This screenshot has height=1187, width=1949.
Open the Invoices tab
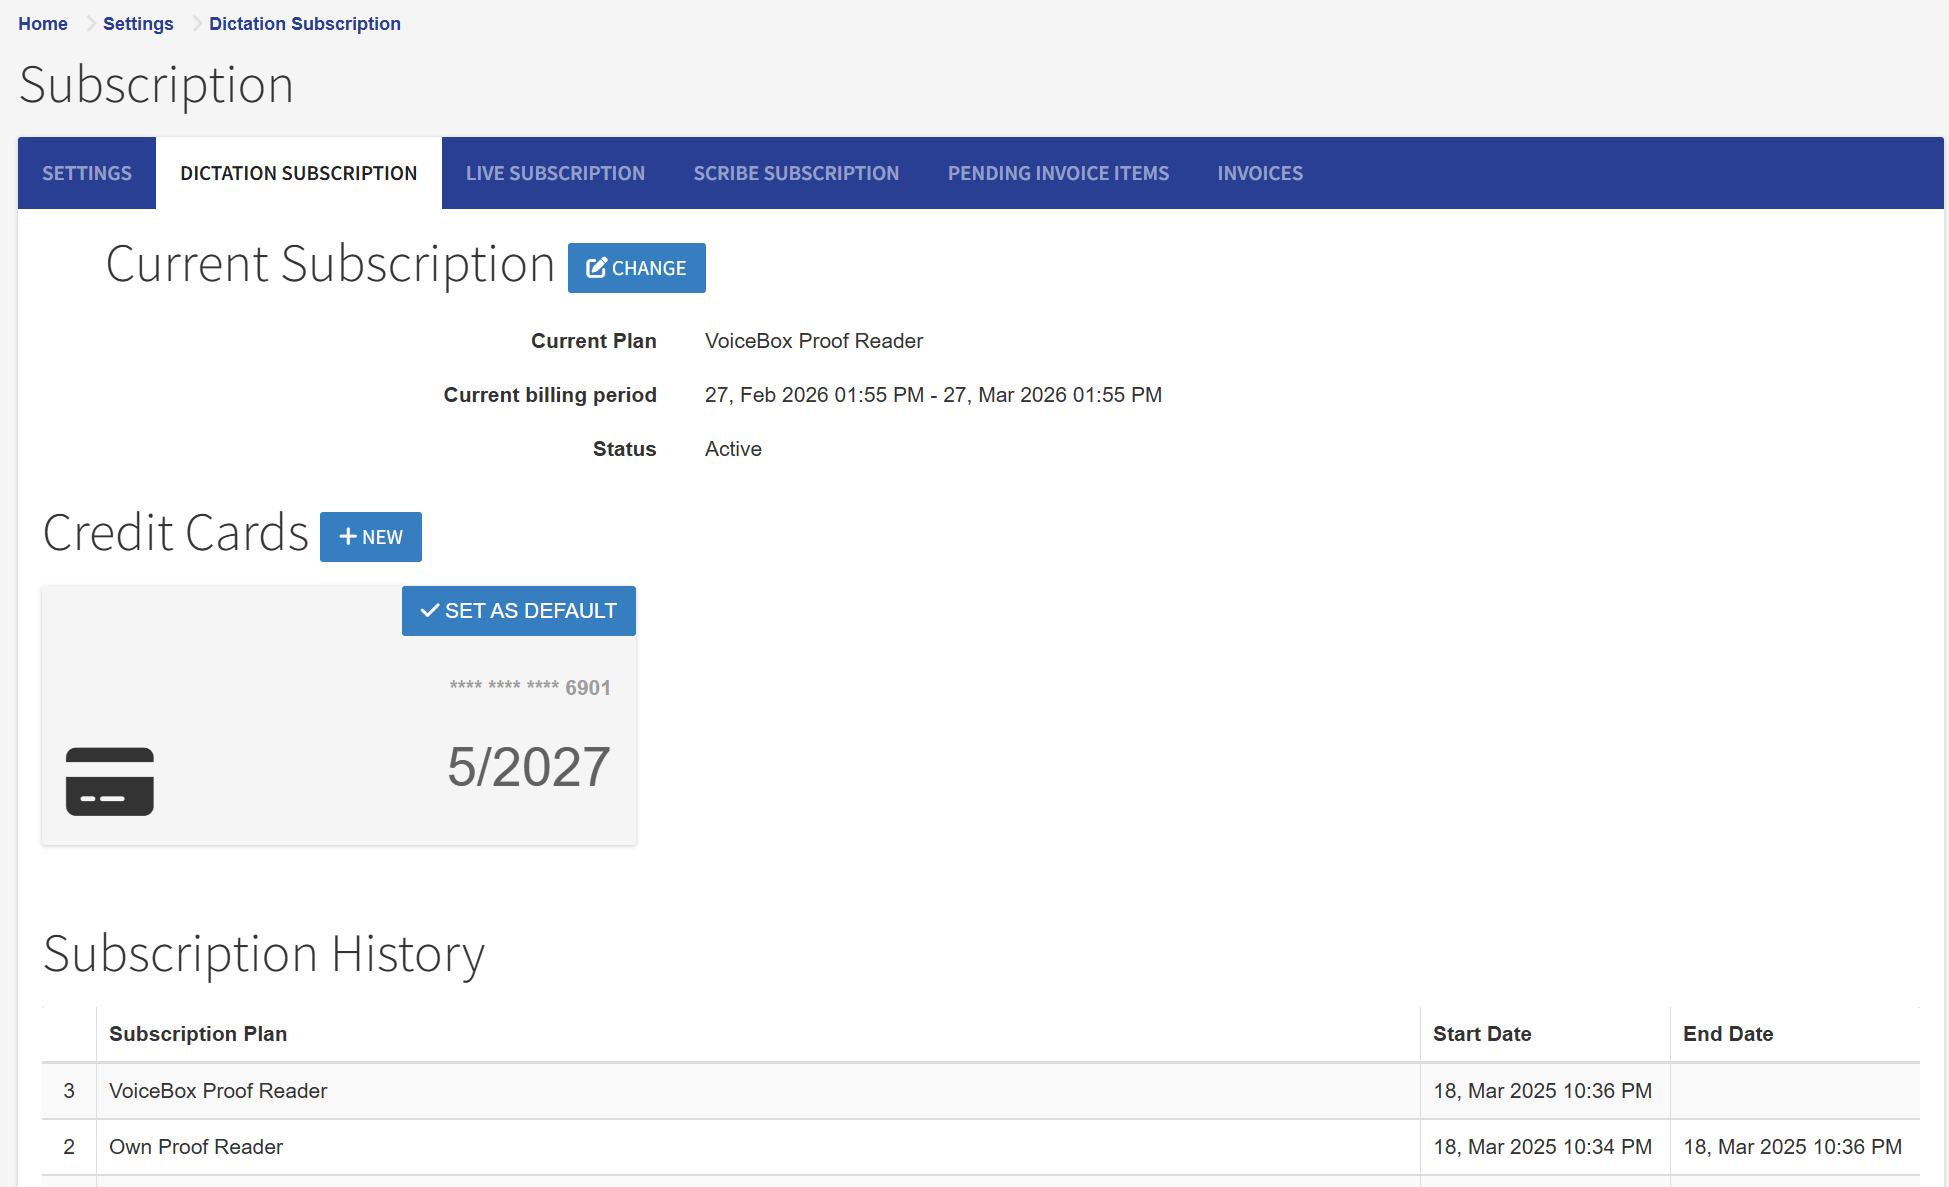(1260, 173)
